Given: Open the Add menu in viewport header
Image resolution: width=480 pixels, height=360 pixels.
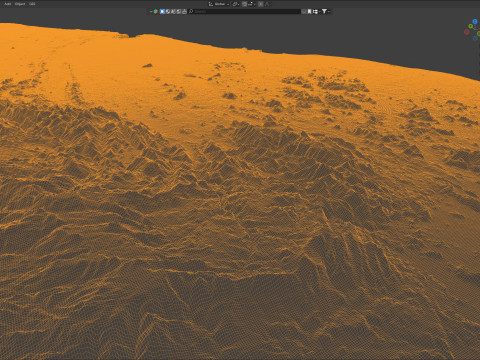Looking at the screenshot, I should click(x=7, y=4).
